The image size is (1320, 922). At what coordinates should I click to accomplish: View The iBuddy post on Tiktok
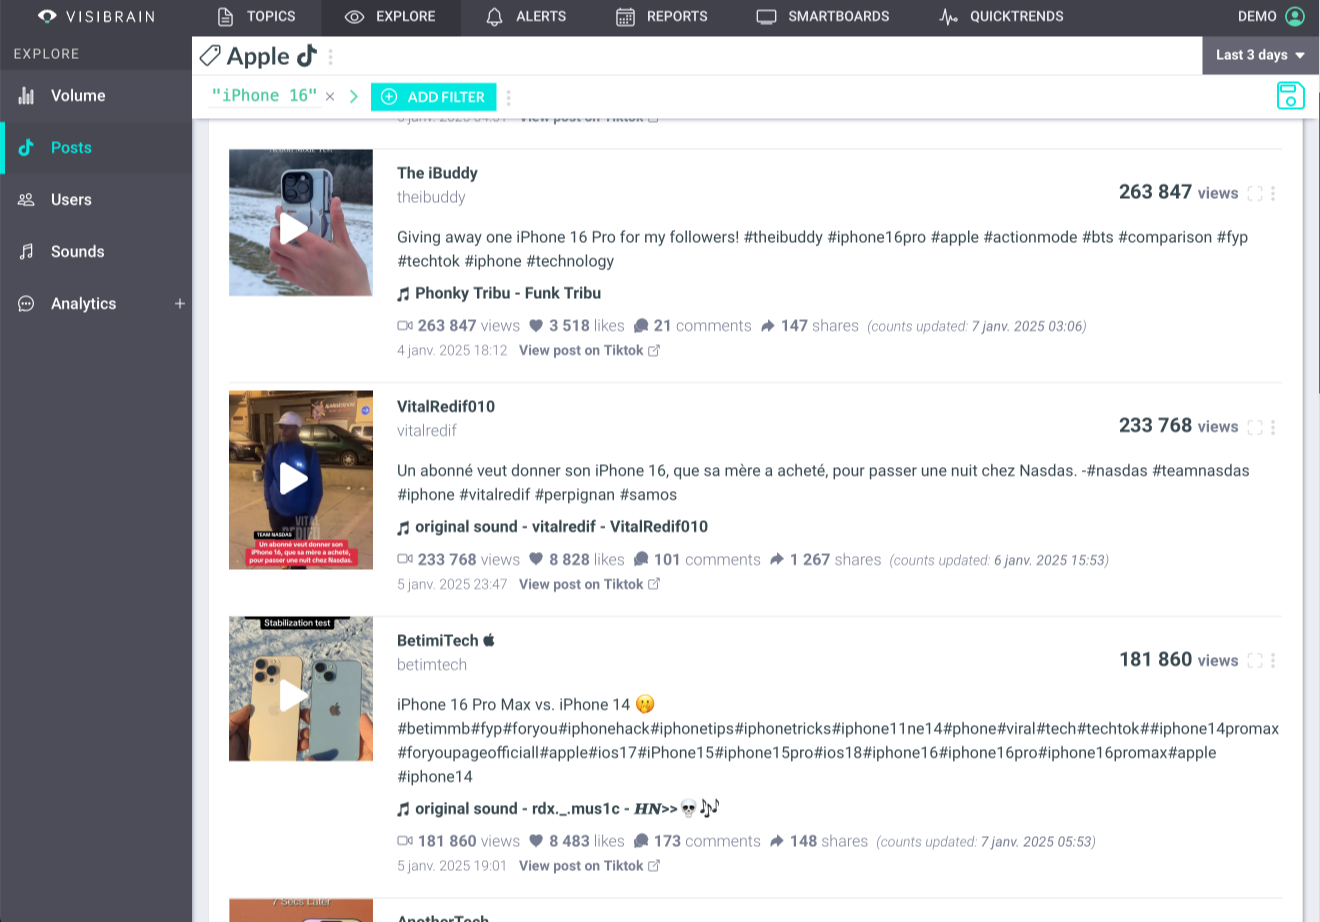click(x=589, y=350)
